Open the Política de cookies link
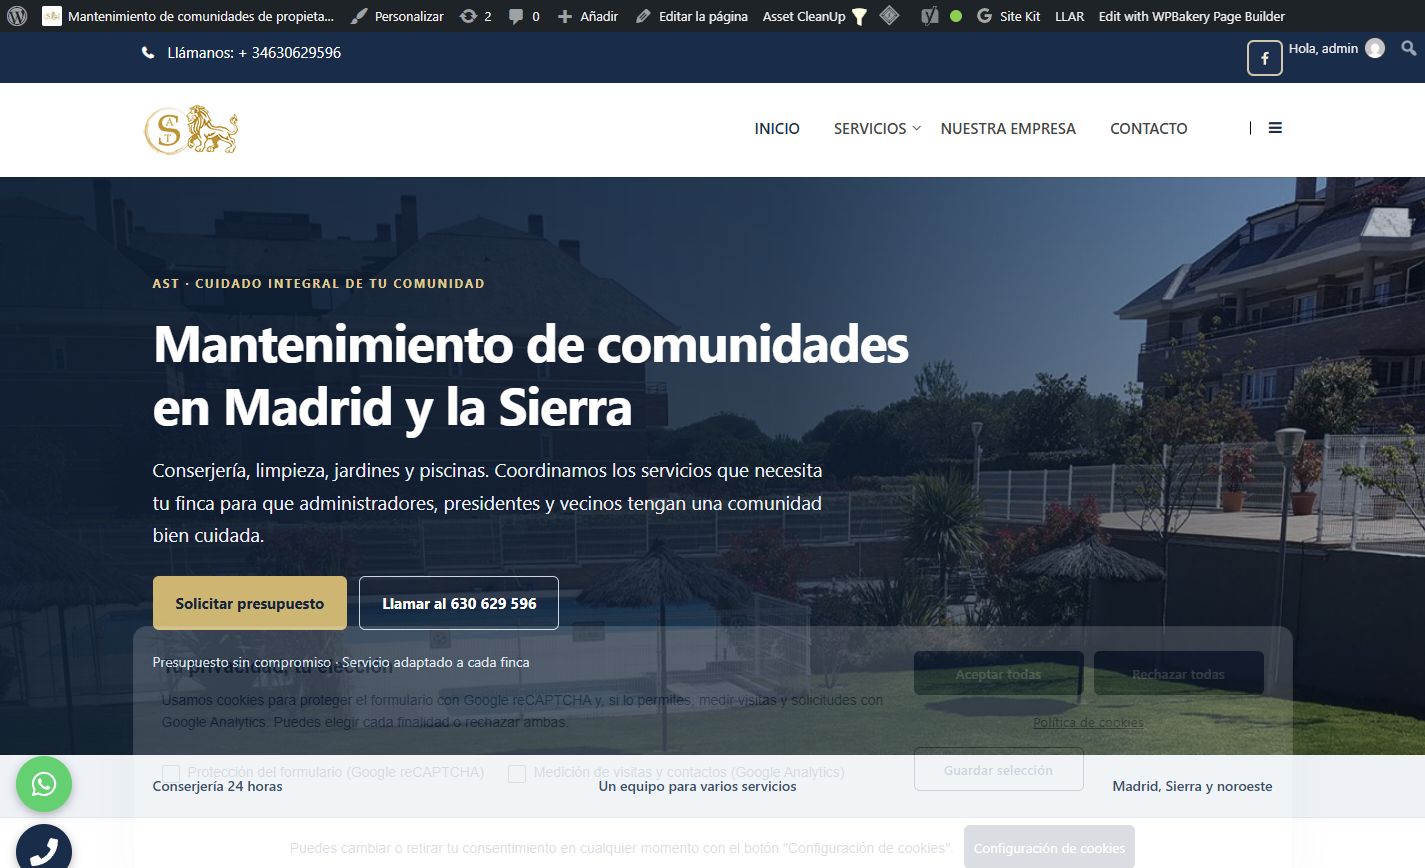 coord(1088,722)
